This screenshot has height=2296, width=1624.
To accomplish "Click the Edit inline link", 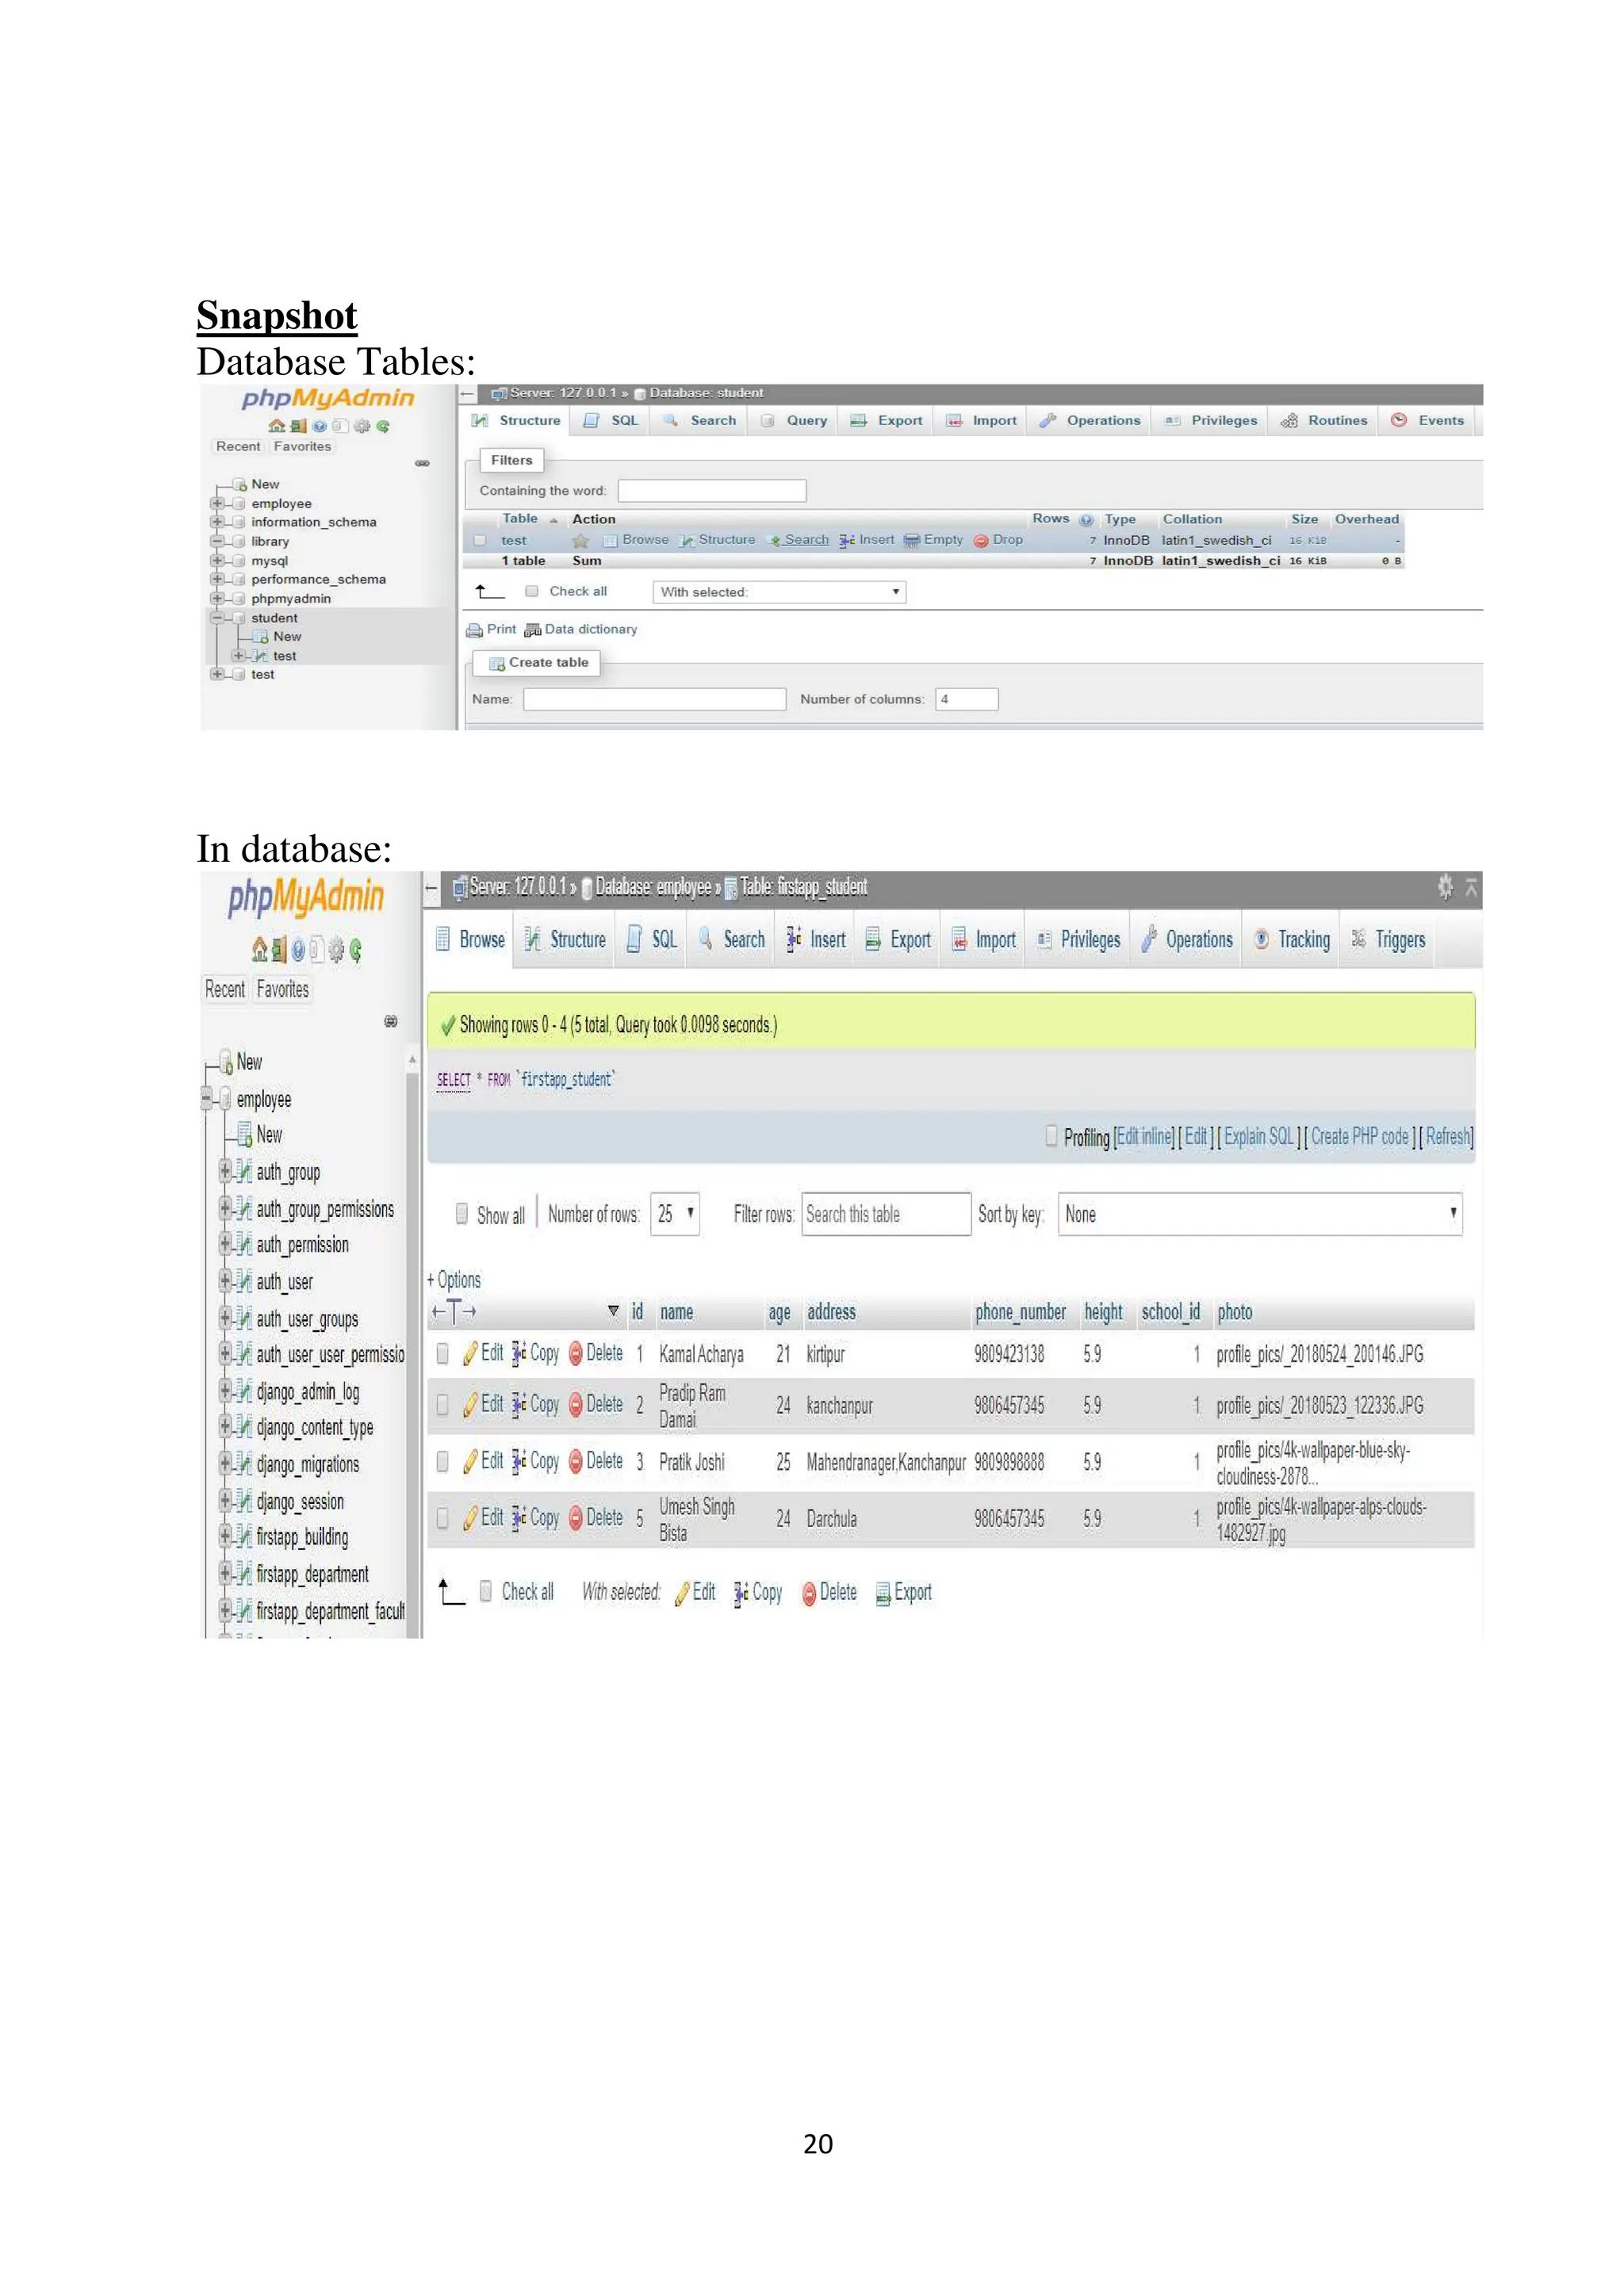I will [x=1144, y=1136].
